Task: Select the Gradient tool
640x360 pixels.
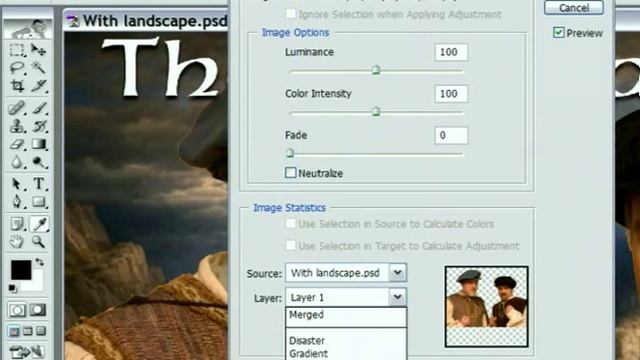Action: tap(39, 144)
